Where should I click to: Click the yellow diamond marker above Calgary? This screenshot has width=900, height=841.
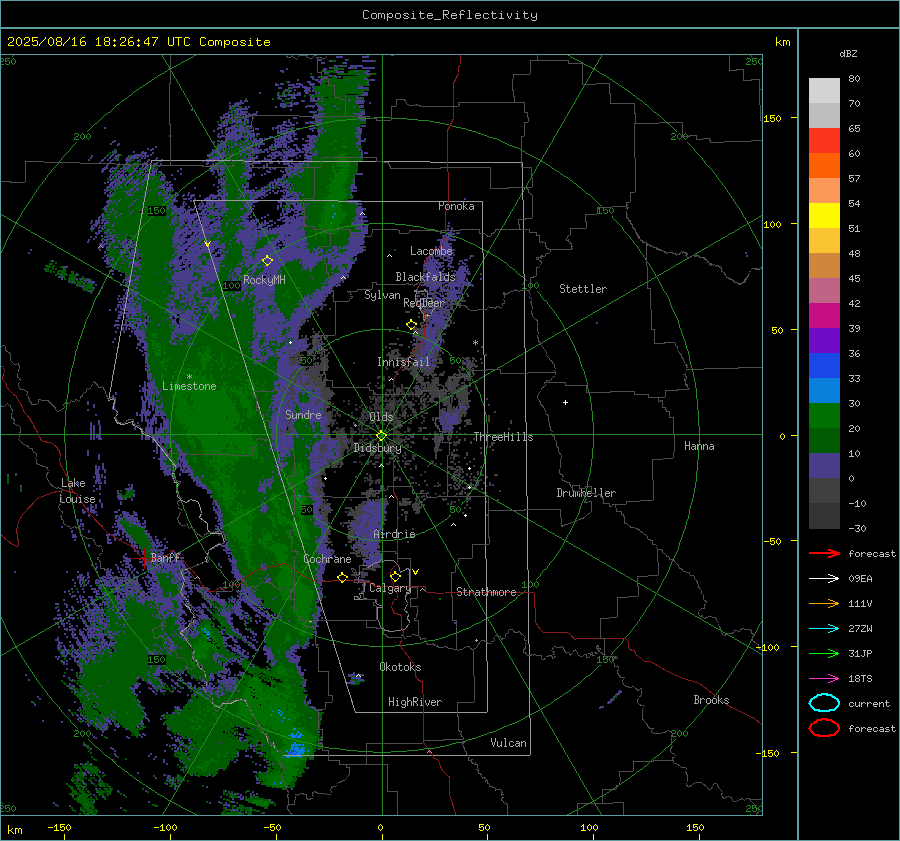coord(395,576)
